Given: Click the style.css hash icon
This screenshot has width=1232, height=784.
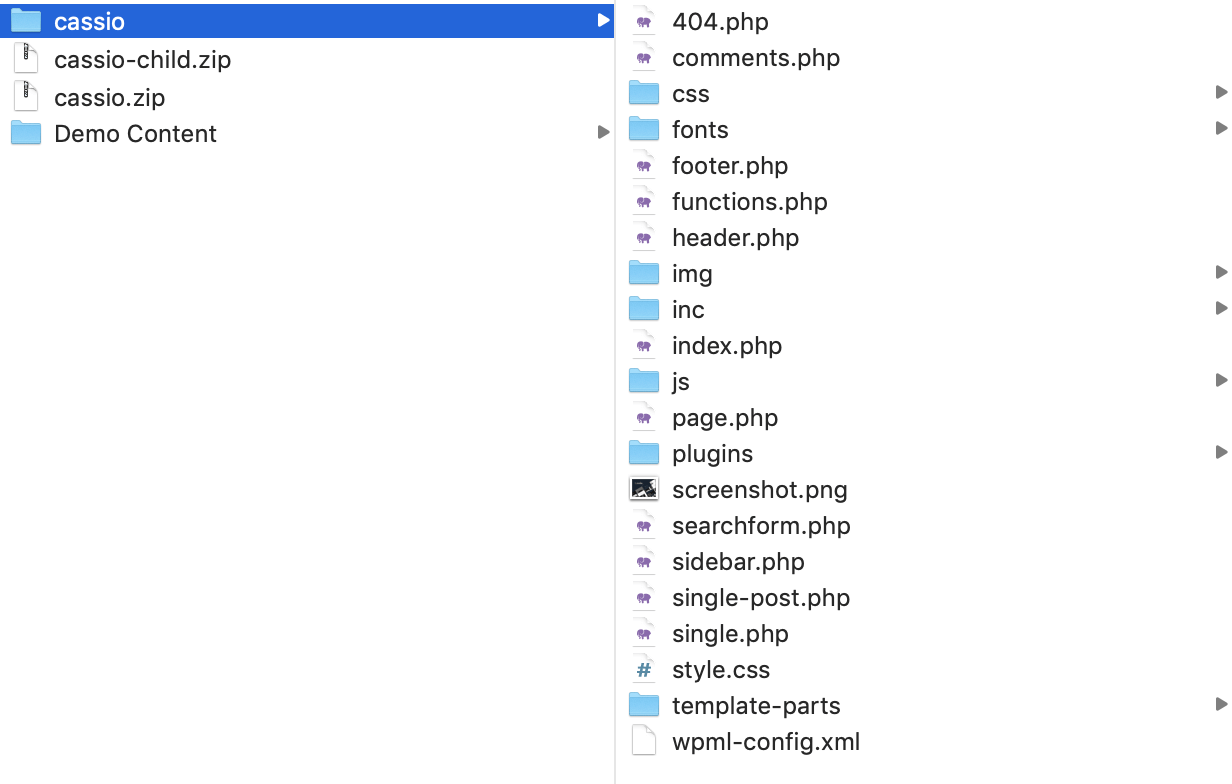Looking at the screenshot, I should pos(644,670).
